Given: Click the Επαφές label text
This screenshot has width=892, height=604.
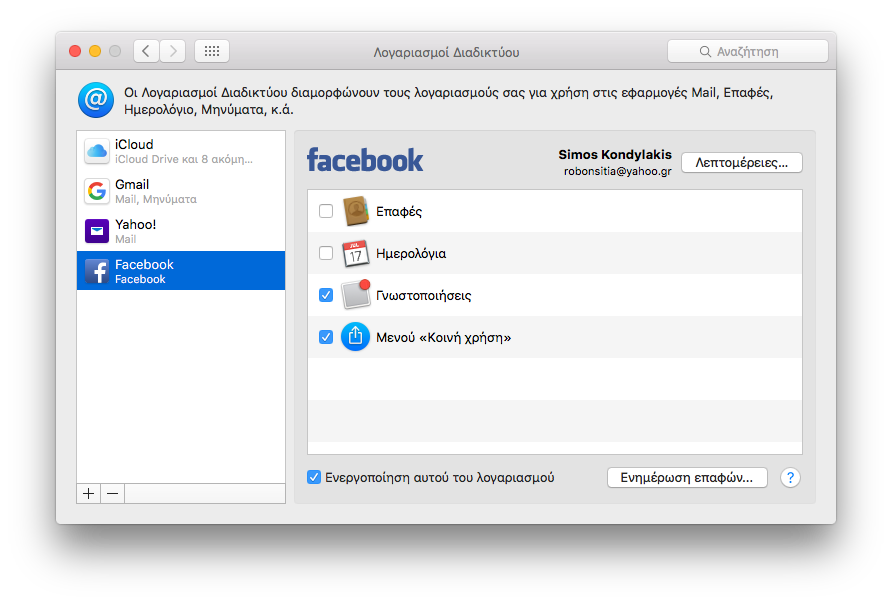Looking at the screenshot, I should [399, 212].
